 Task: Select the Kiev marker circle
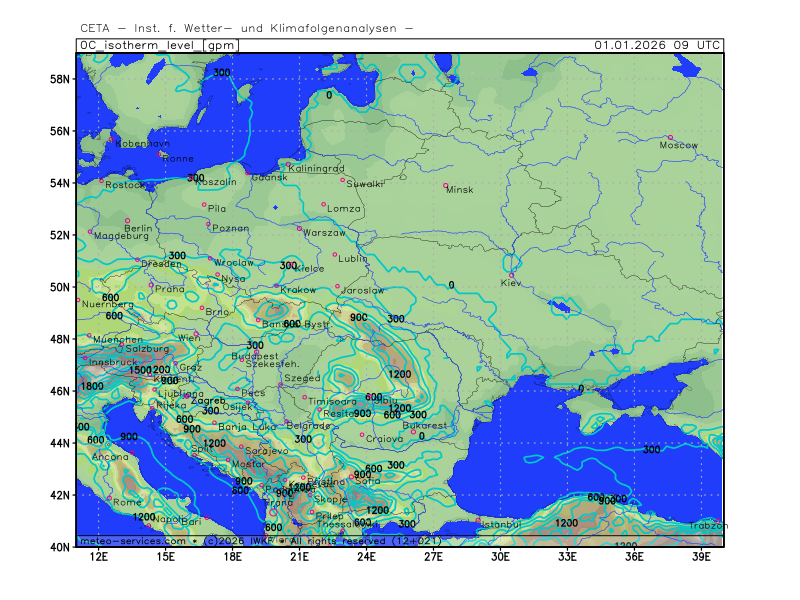click(x=512, y=275)
